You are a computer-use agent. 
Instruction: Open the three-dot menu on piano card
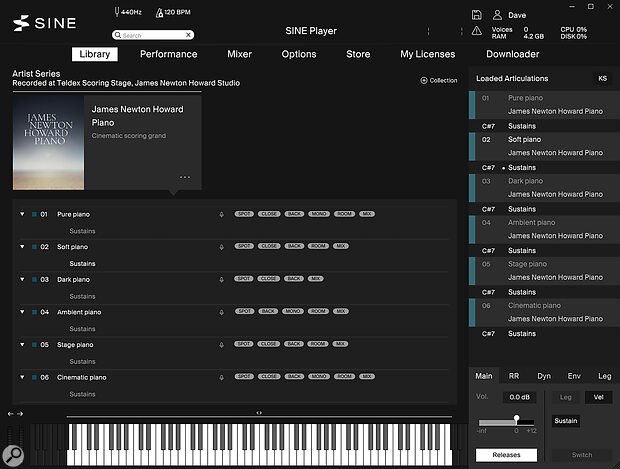185,177
